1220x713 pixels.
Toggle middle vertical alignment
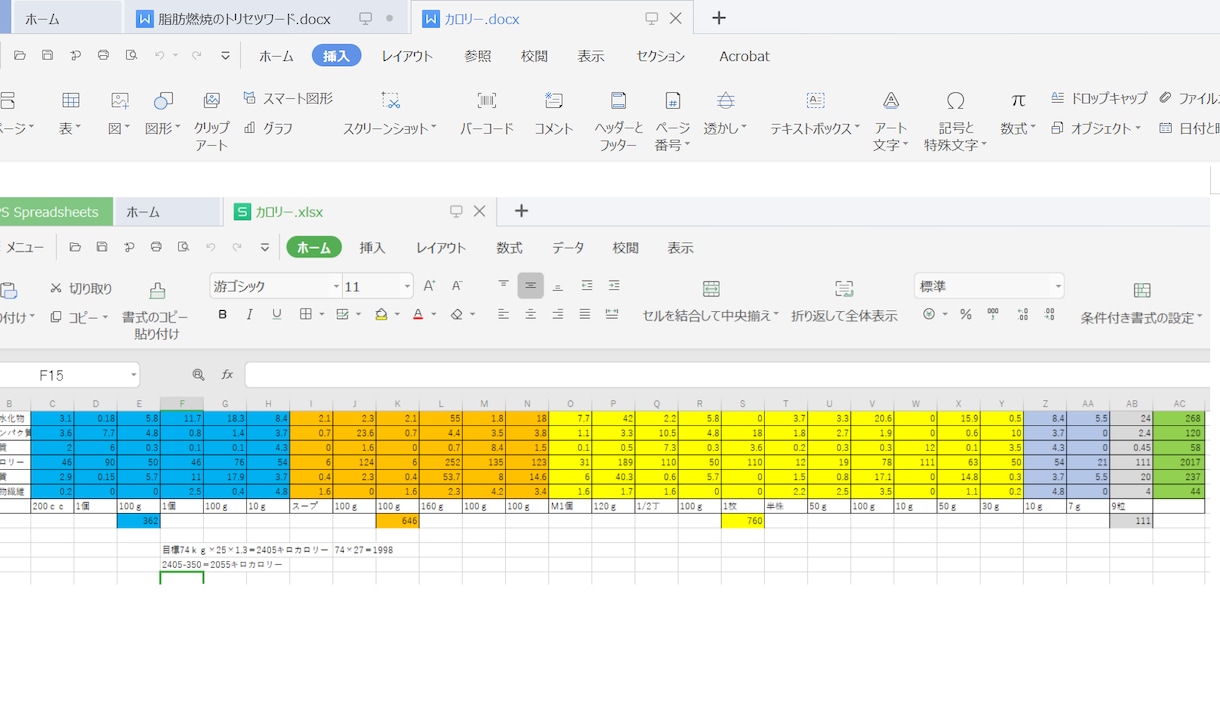530,286
